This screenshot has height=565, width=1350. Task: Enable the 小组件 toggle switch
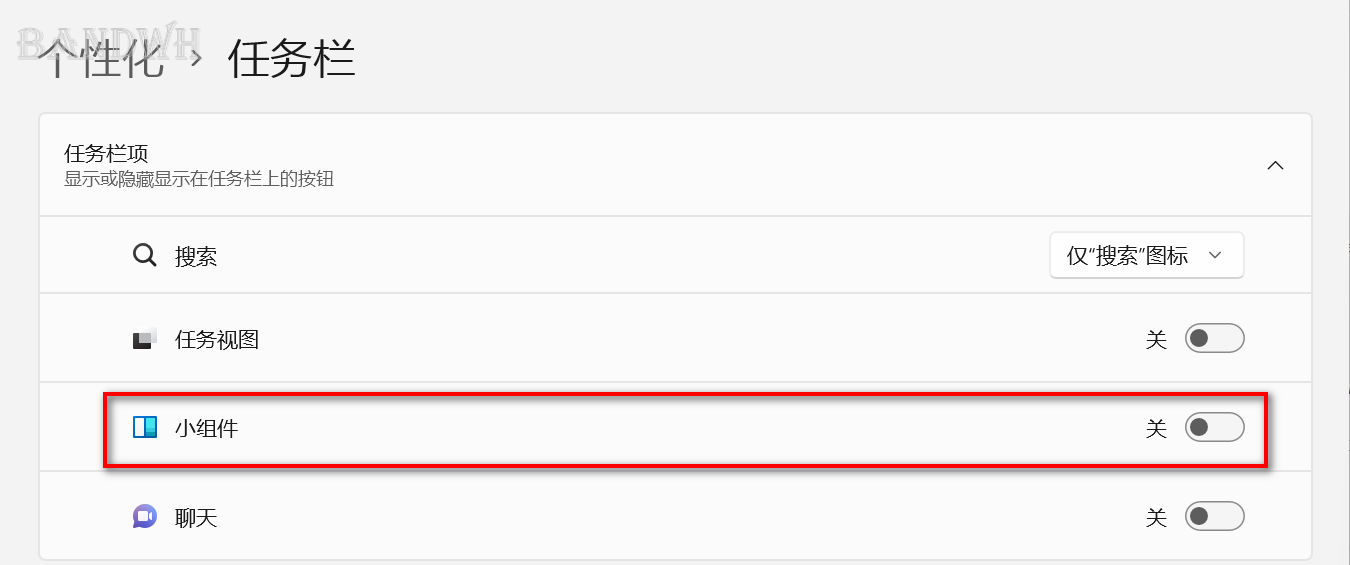click(1214, 428)
